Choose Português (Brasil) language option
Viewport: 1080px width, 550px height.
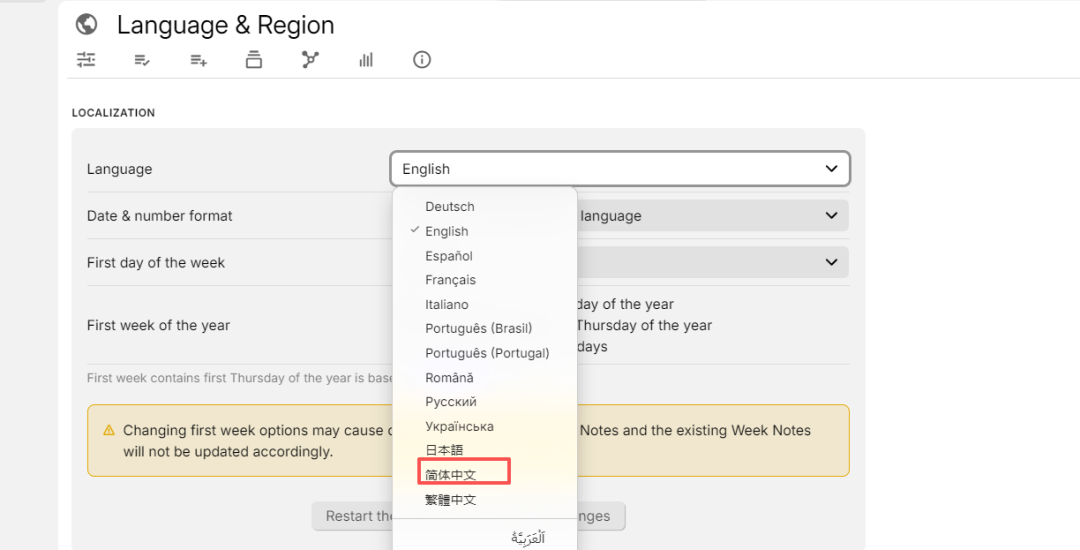point(478,328)
